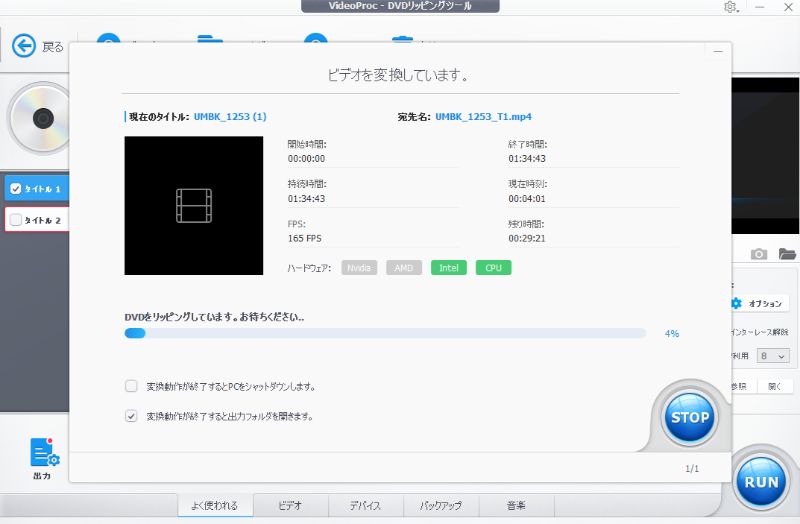Enable shutdown PC after conversion checkbox
This screenshot has width=800, height=524.
click(131, 386)
